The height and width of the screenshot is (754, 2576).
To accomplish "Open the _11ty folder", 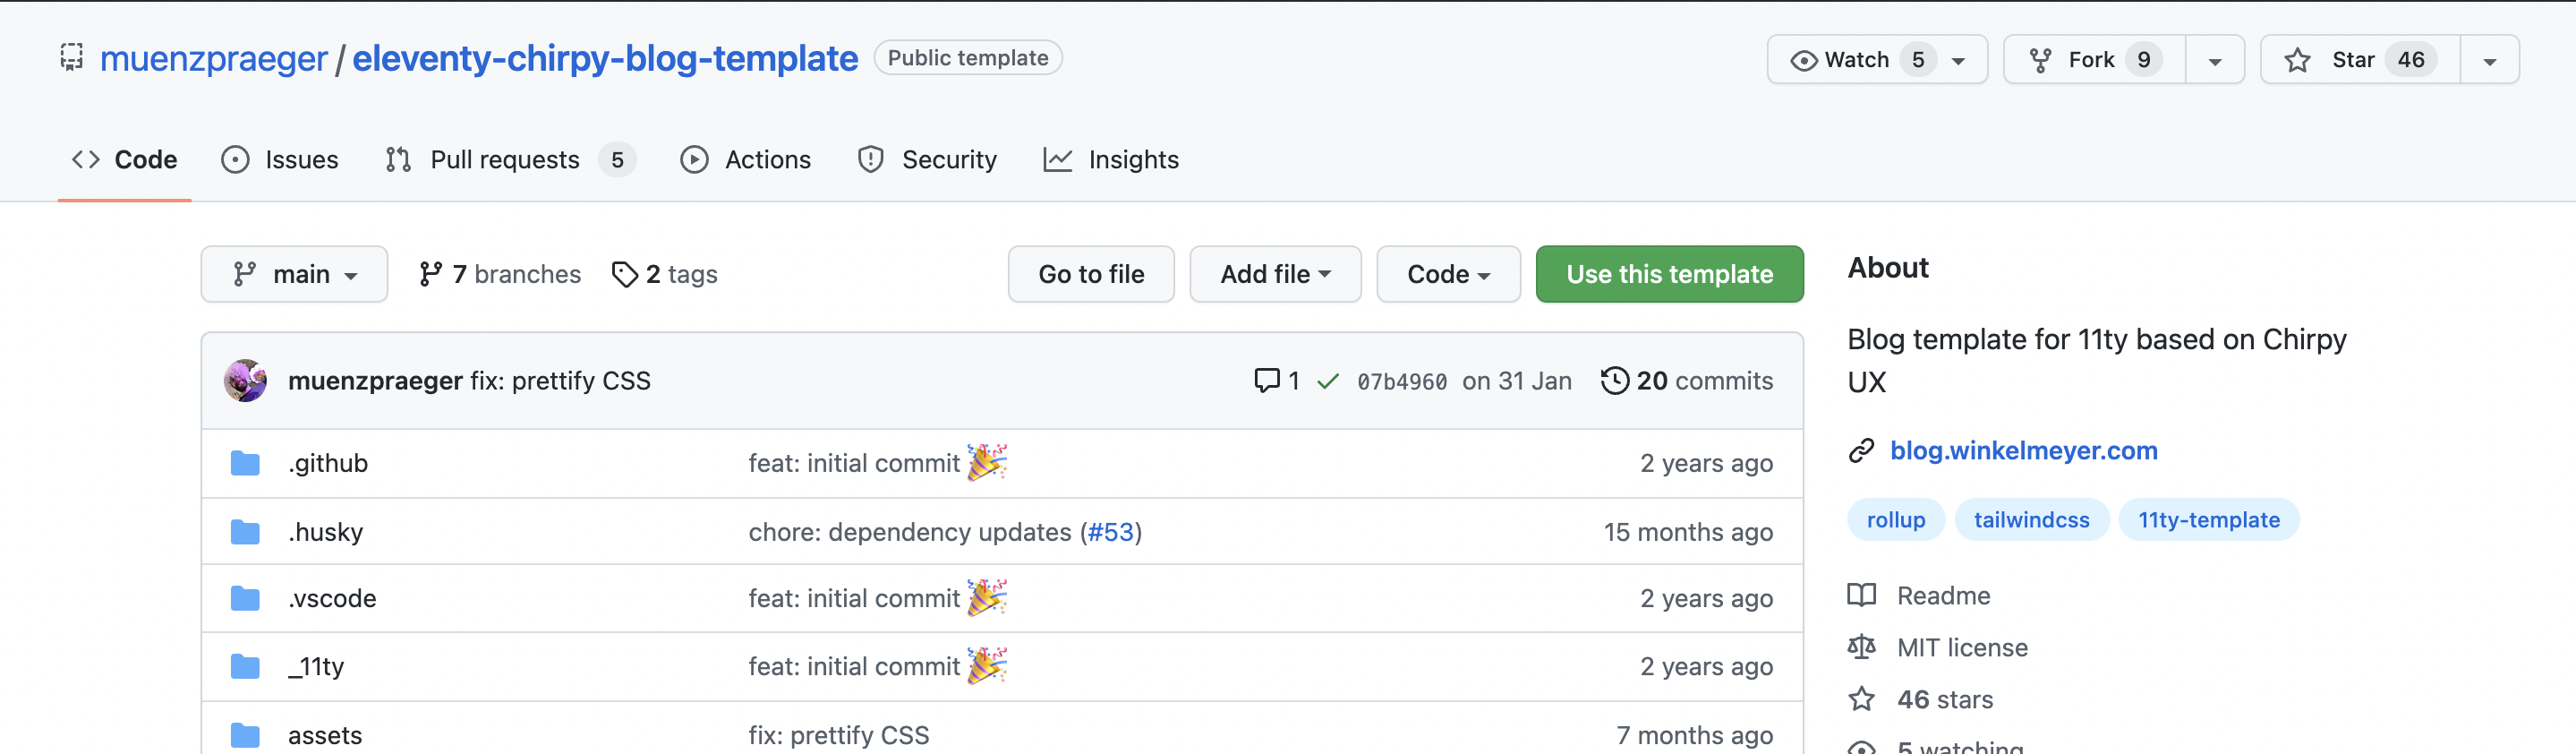I will [x=316, y=667].
